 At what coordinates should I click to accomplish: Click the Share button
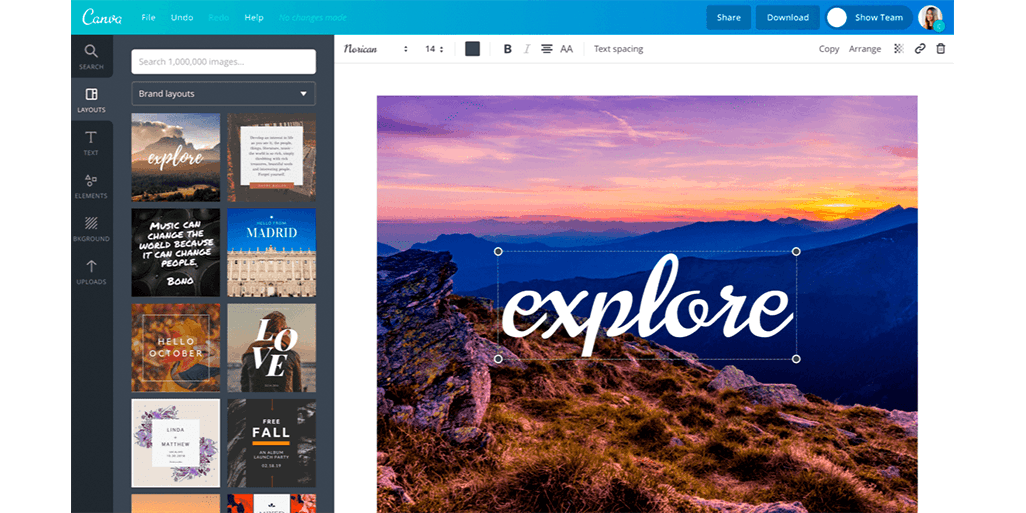pos(729,18)
